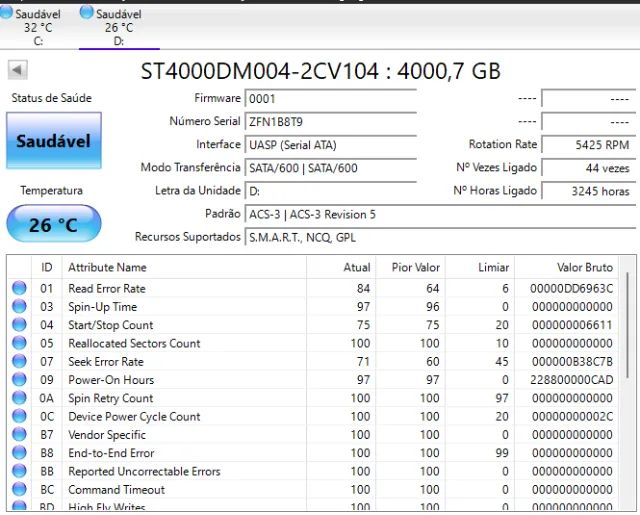Click raw value 000000006611
The height and width of the screenshot is (515, 640).
coord(572,325)
